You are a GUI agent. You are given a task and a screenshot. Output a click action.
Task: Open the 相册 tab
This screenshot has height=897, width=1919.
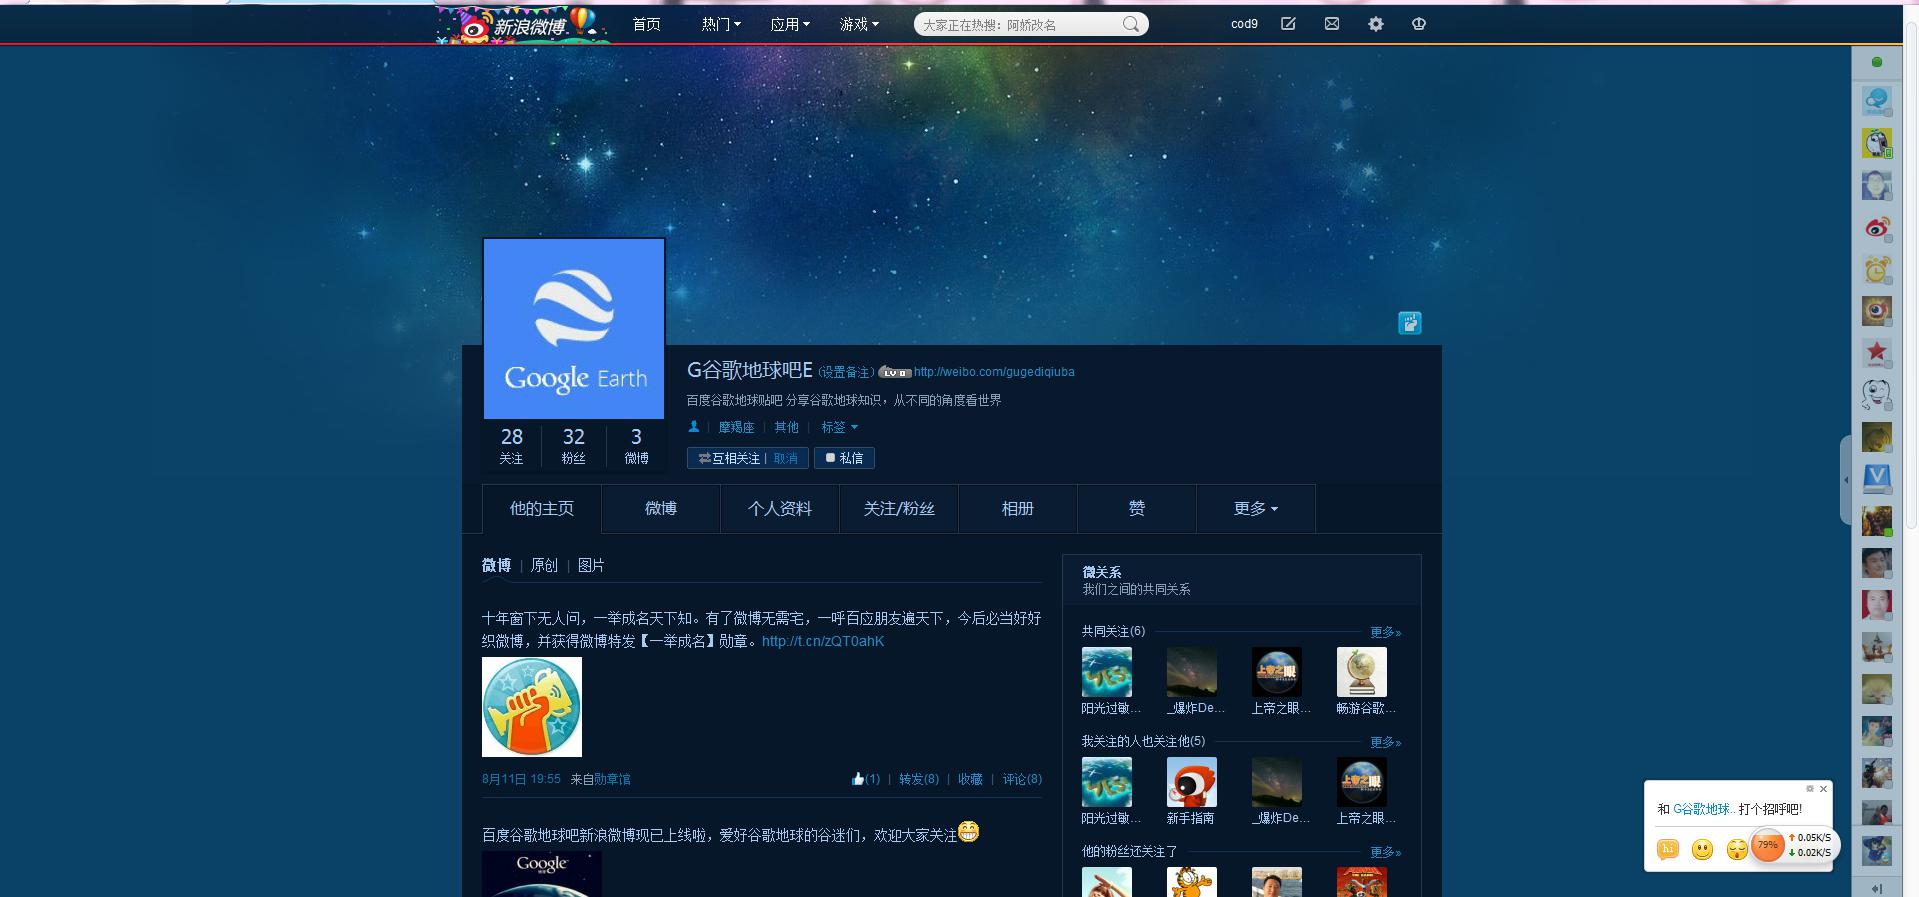point(1018,509)
